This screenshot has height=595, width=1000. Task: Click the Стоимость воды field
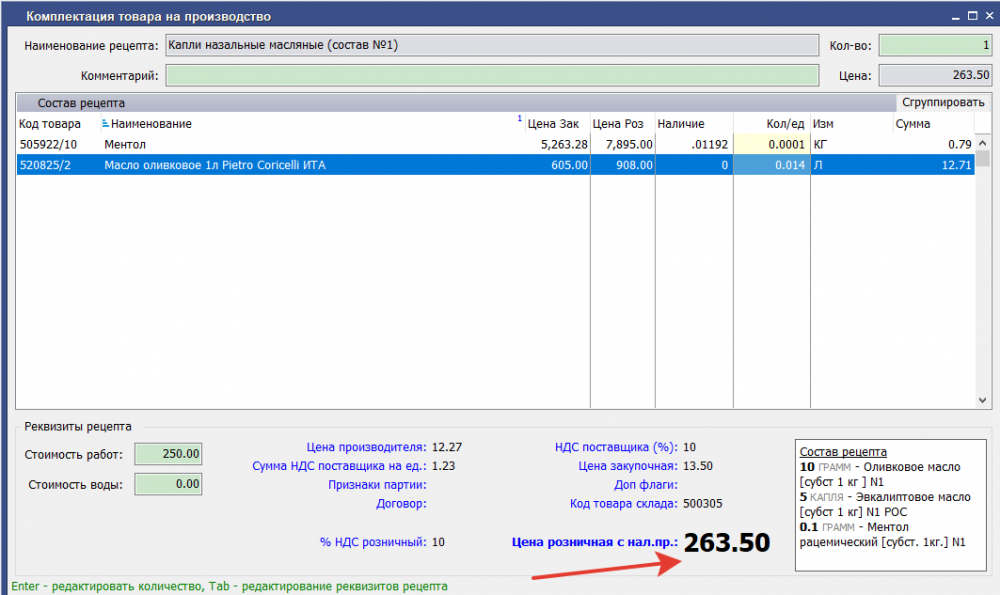point(168,484)
